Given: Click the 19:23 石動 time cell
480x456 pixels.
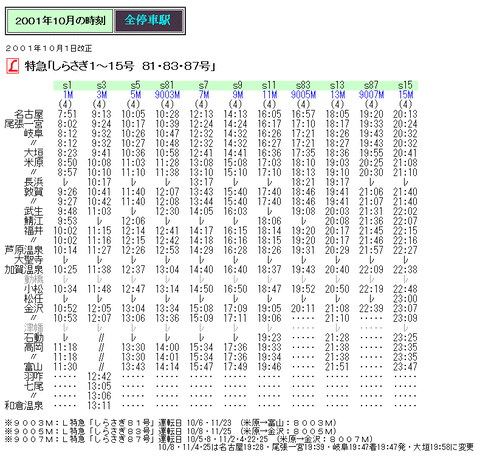Looking at the screenshot, I should [x=269, y=337].
